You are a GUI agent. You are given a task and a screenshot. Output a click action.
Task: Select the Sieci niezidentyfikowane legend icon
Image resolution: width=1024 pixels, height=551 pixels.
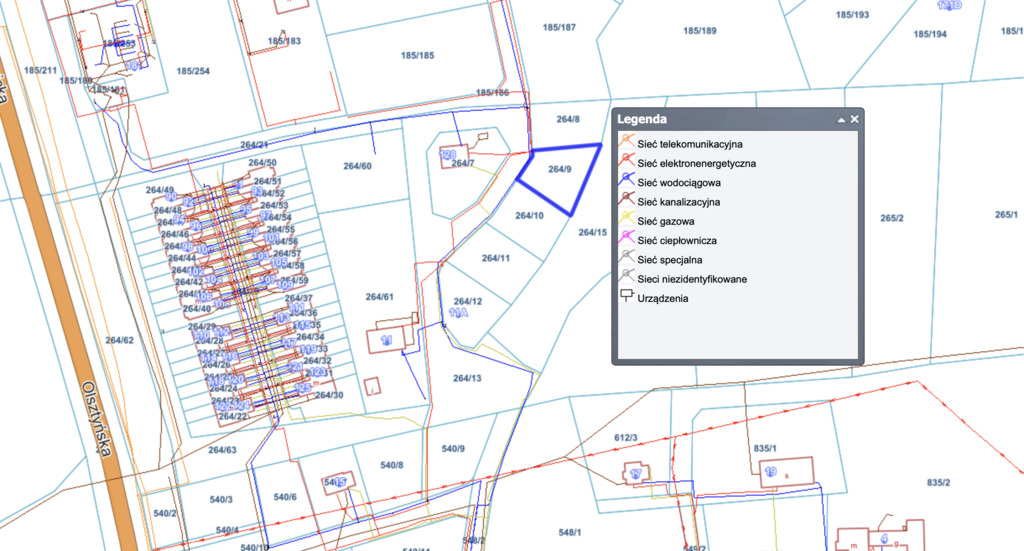point(627,278)
